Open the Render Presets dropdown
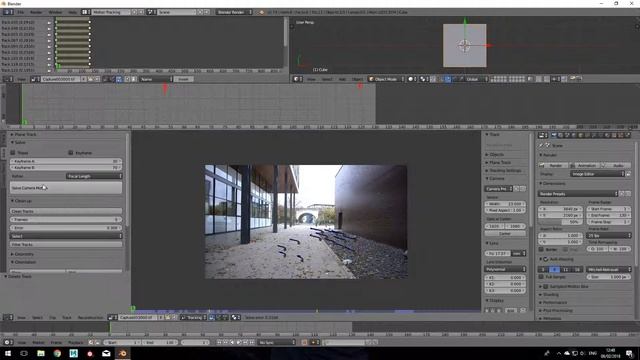Viewport: 640px width, 360px height. click(578, 193)
